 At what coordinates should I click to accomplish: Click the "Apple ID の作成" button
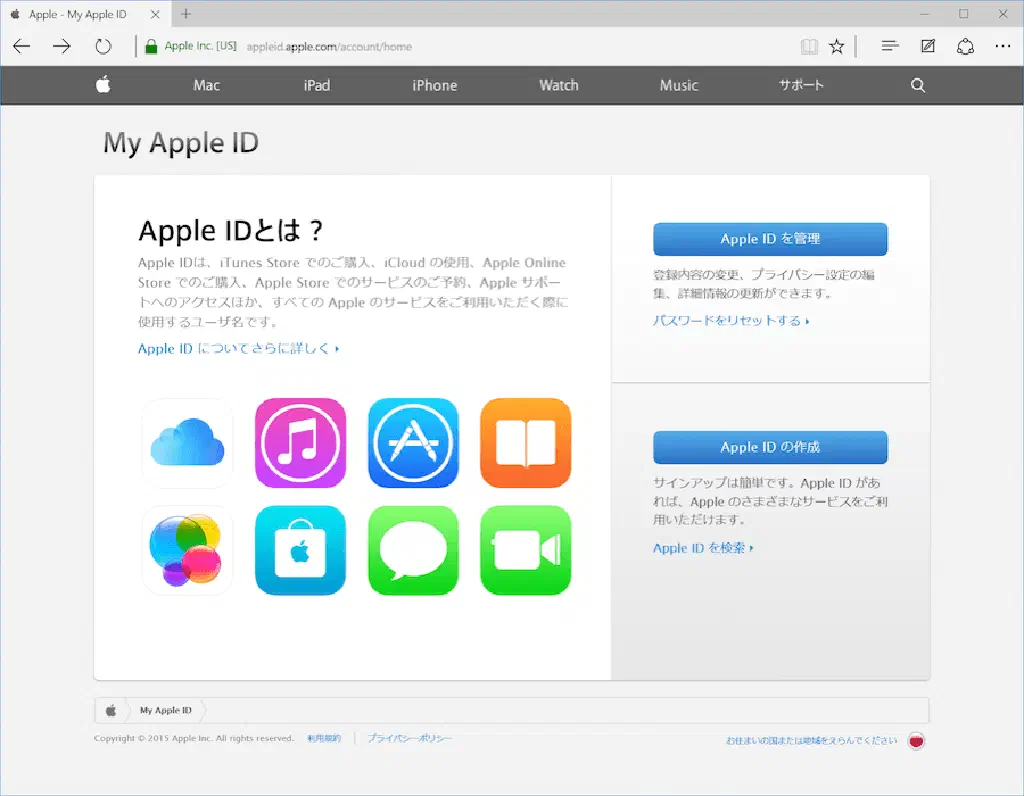coord(770,447)
